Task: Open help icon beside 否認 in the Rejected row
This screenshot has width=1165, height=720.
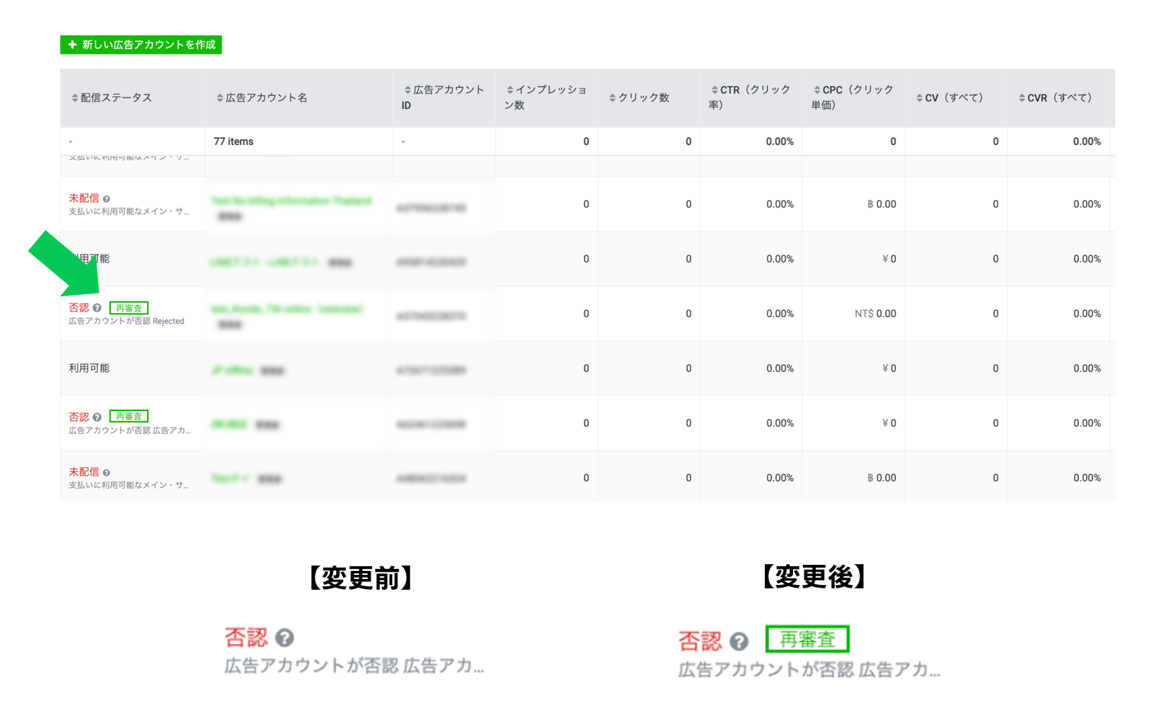Action: tap(97, 308)
